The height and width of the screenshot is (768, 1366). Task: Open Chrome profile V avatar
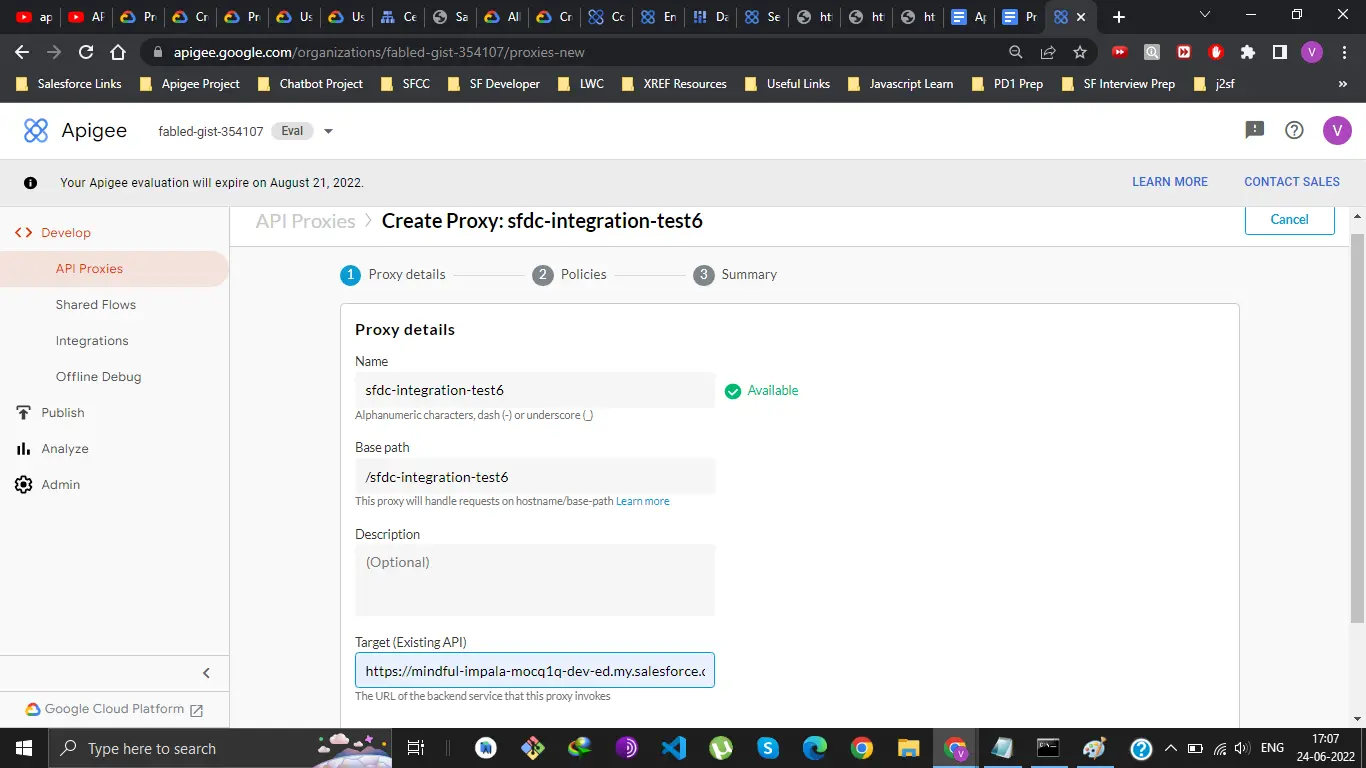[1312, 52]
